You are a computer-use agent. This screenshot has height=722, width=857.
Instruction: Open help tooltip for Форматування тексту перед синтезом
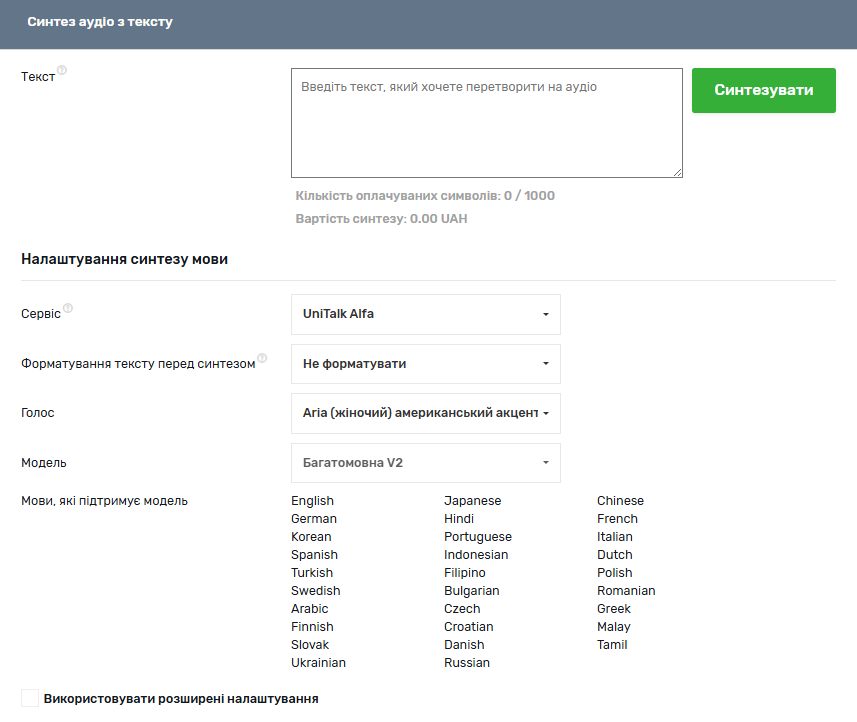262,358
